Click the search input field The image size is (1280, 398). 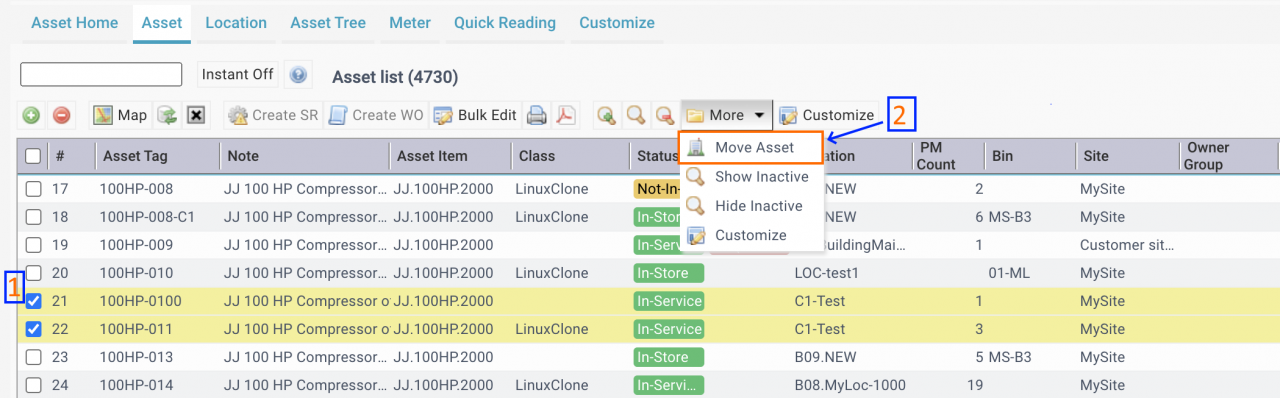pyautogui.click(x=101, y=75)
